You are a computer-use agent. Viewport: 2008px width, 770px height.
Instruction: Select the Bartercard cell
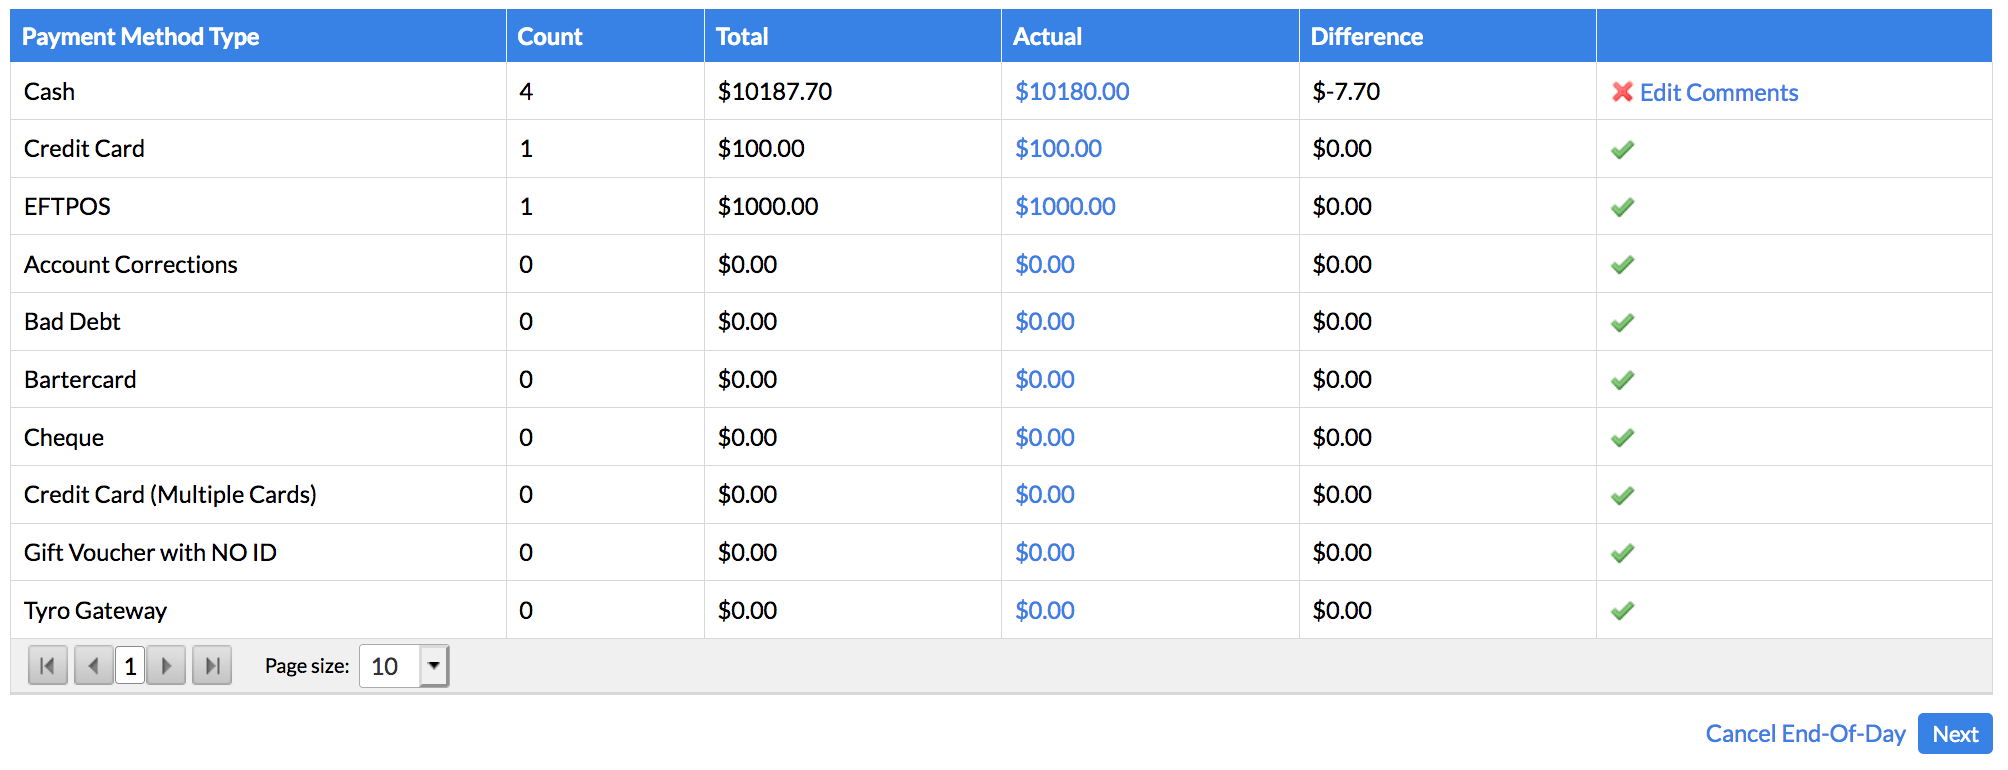[258, 380]
